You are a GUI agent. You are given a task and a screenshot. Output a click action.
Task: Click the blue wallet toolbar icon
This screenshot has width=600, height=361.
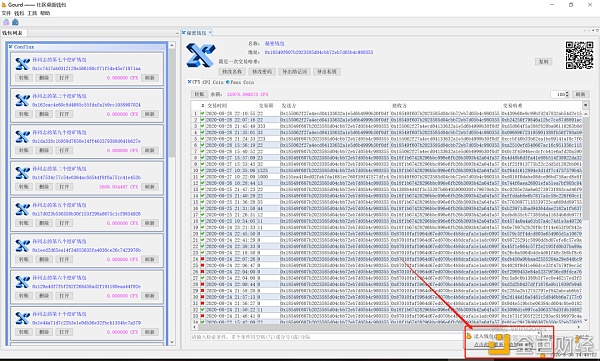[x=15, y=22]
